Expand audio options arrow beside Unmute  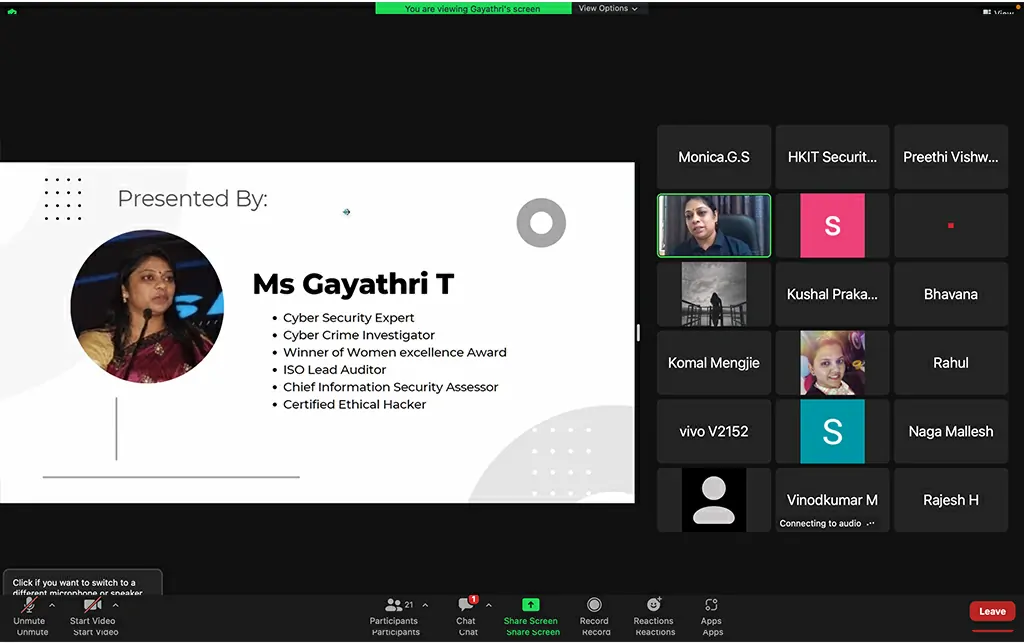tap(52, 605)
